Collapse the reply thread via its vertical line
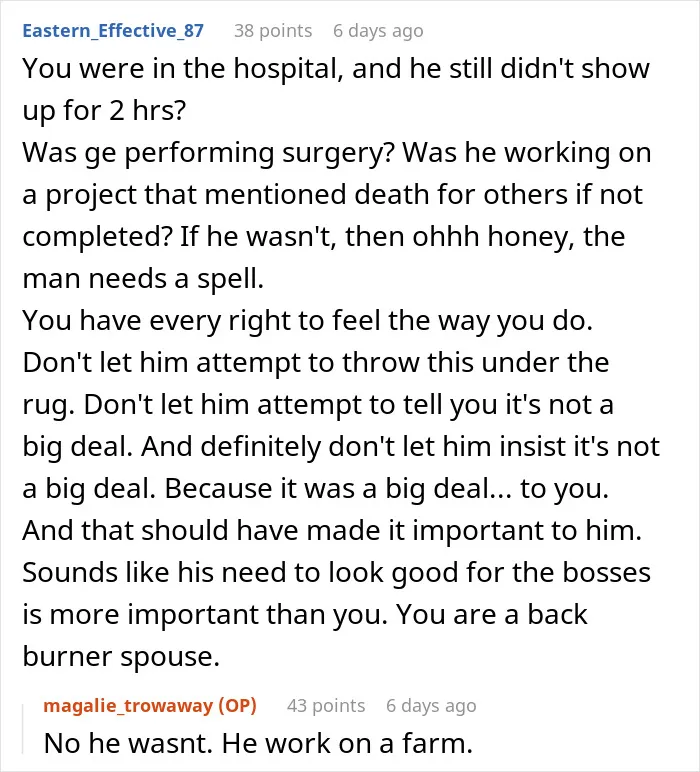700x772 pixels. tap(23, 729)
